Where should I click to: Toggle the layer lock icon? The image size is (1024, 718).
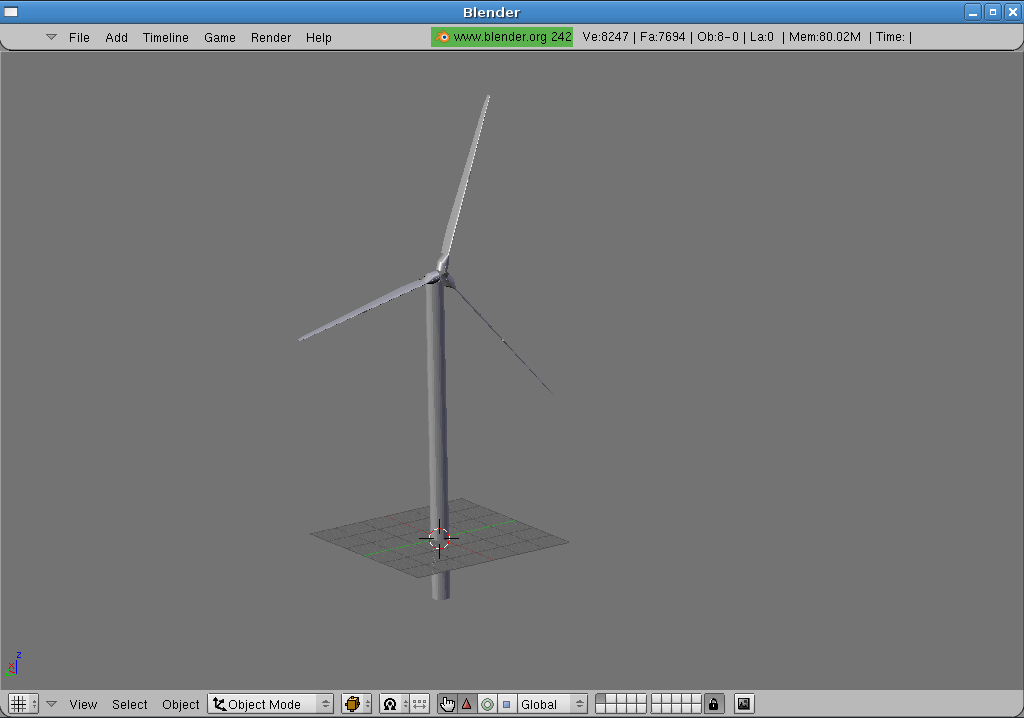click(713, 704)
